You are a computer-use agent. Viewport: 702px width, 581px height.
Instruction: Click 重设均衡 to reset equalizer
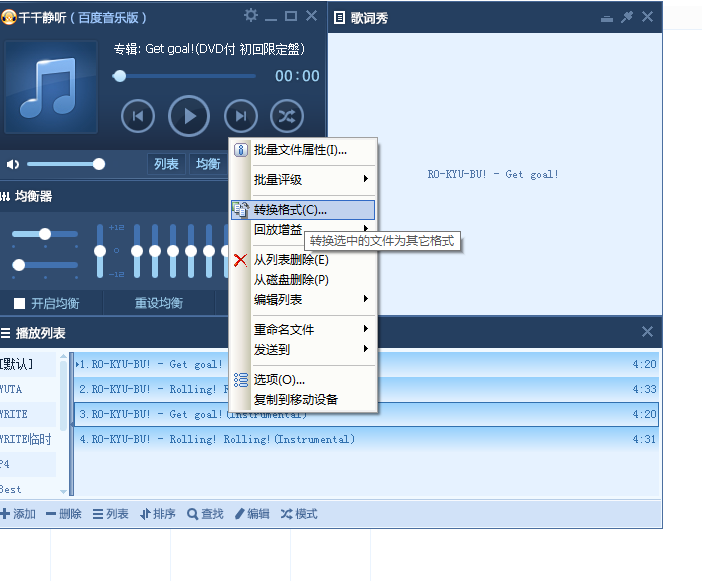click(159, 303)
